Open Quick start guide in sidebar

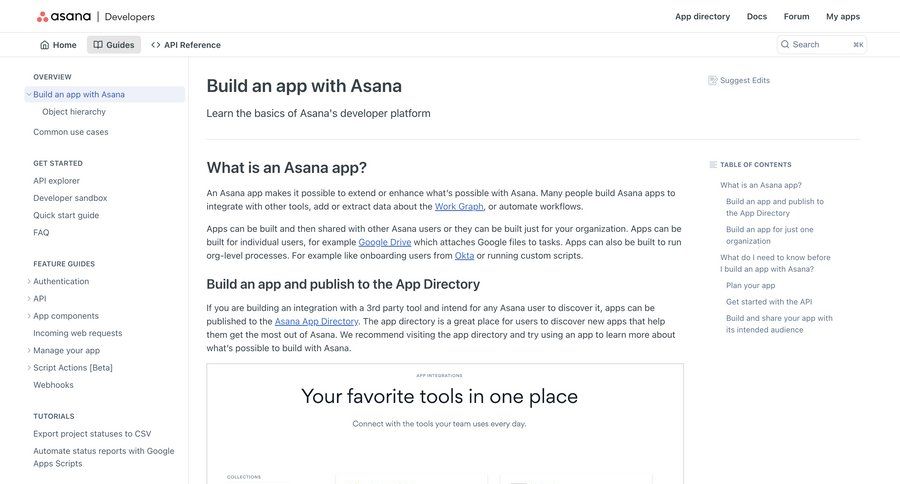[x=66, y=215]
